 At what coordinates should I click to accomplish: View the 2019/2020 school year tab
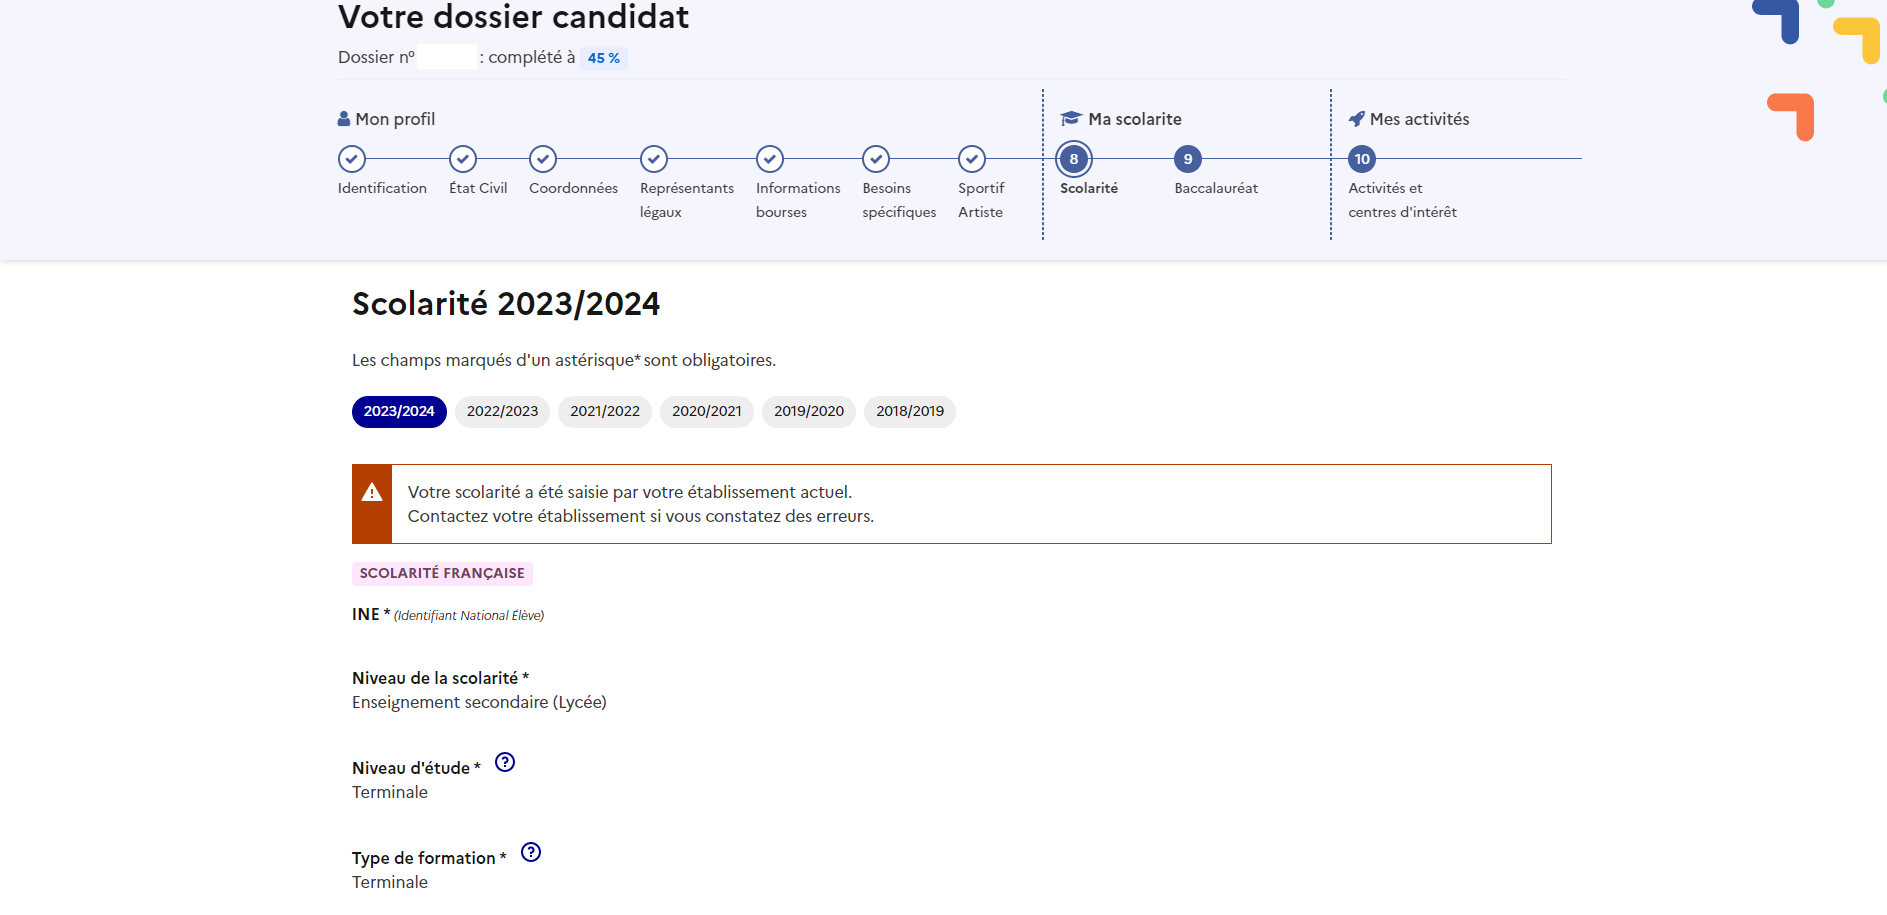coord(809,412)
